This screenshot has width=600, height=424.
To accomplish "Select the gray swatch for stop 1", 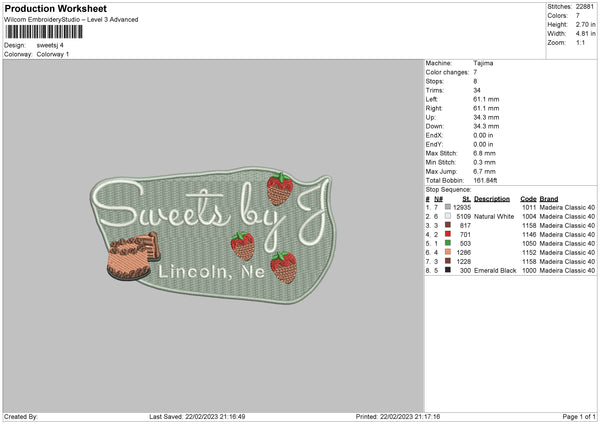I will point(448,207).
